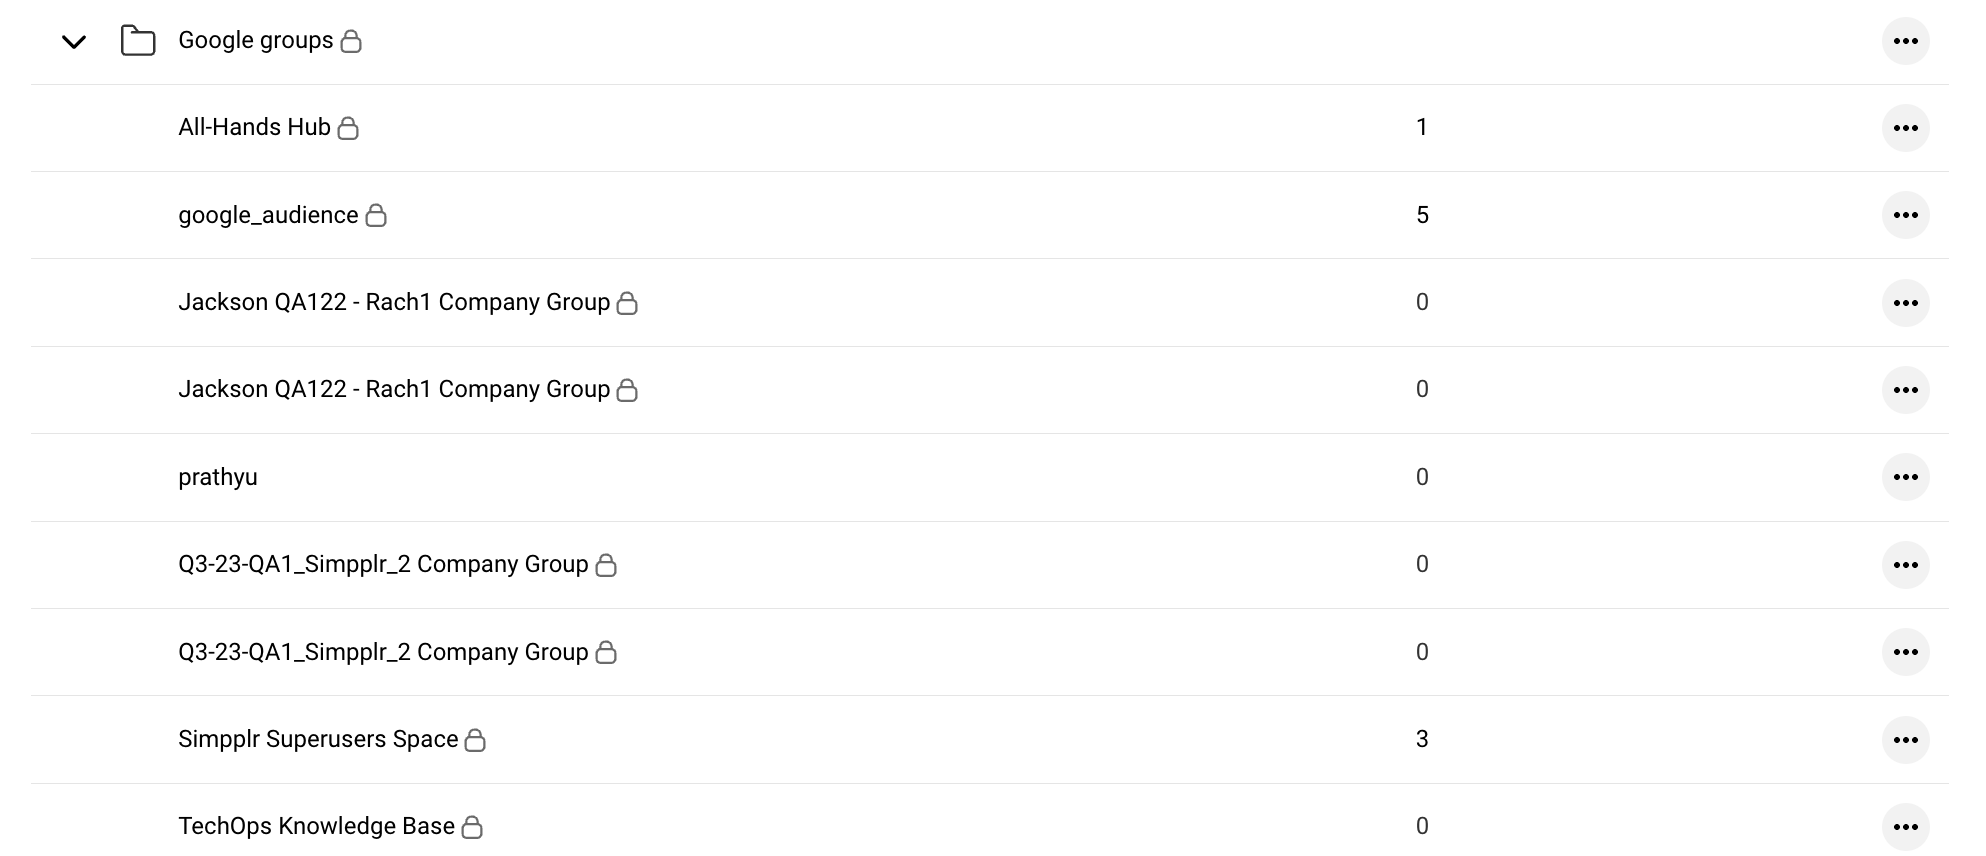Open the google_audience three-dot menu
1986x856 pixels.
click(1905, 215)
